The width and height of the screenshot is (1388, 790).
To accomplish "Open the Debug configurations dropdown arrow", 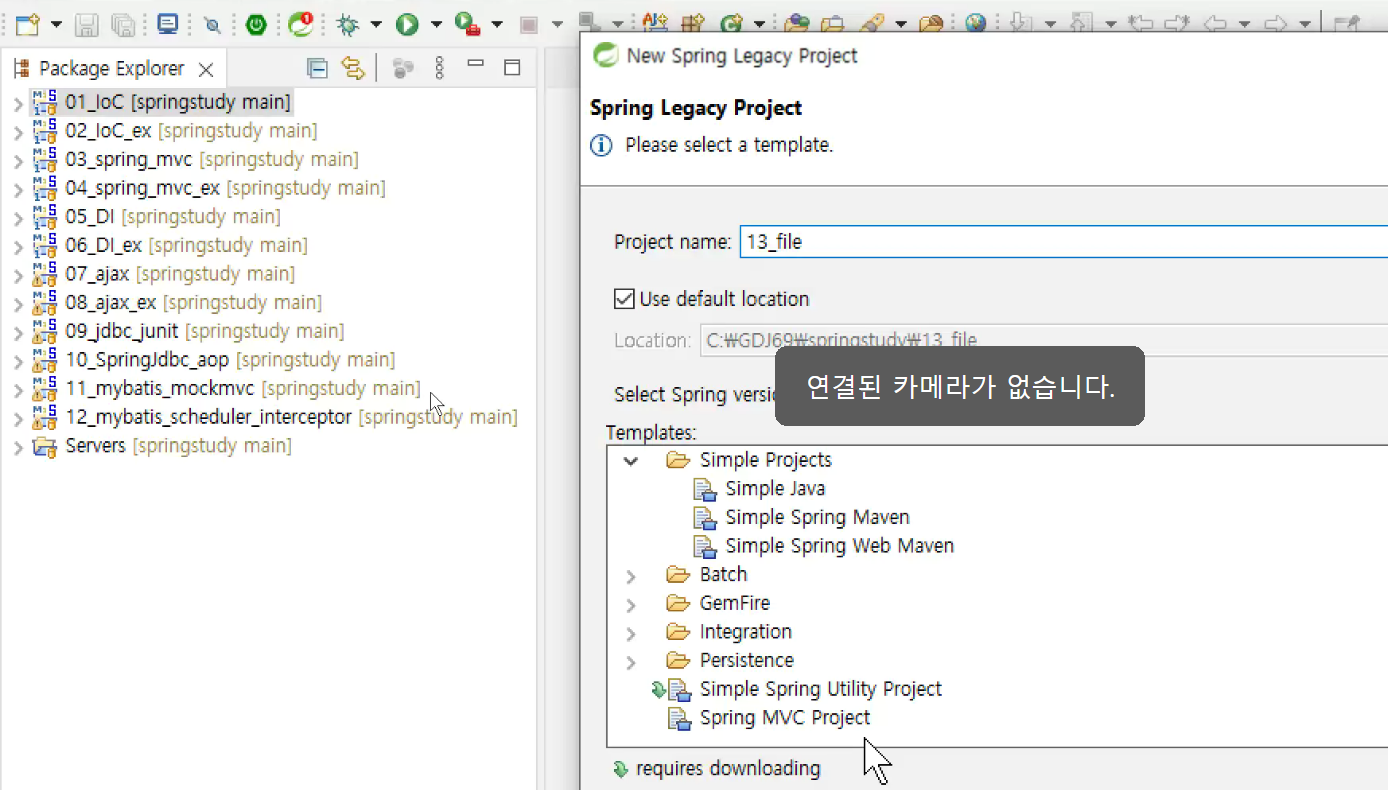I will 376,24.
